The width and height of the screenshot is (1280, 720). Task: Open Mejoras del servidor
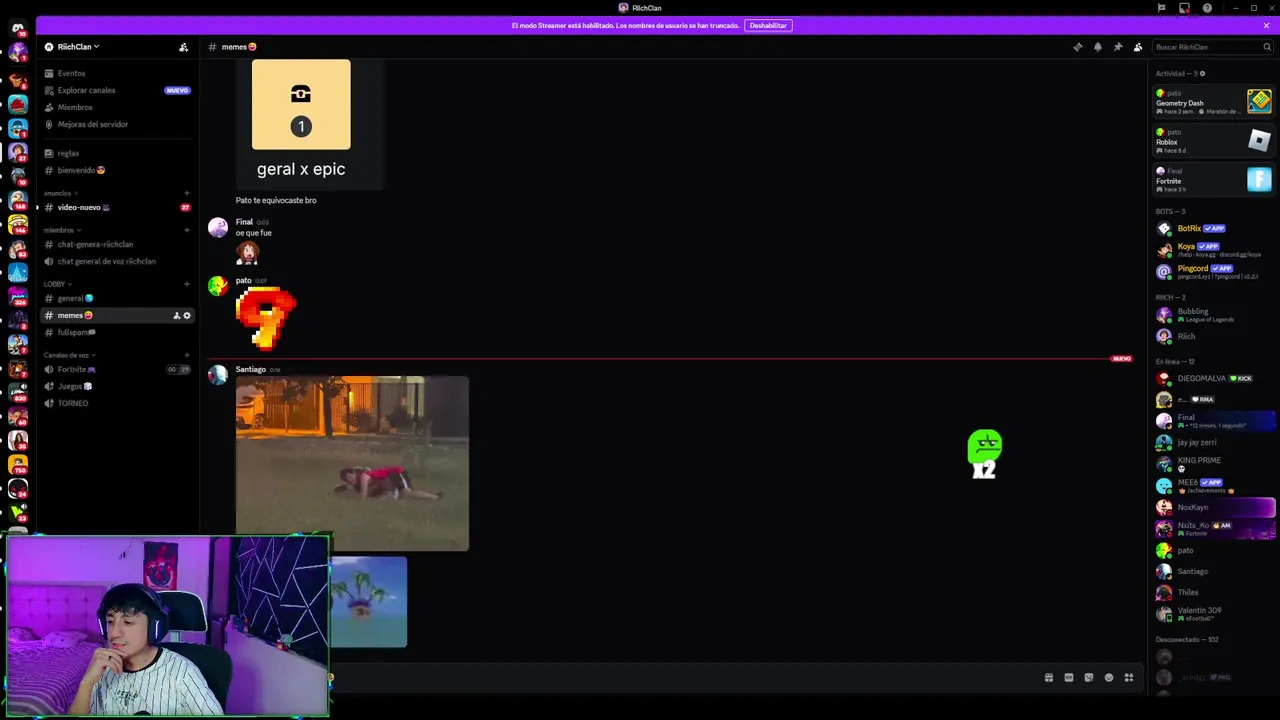(115, 124)
